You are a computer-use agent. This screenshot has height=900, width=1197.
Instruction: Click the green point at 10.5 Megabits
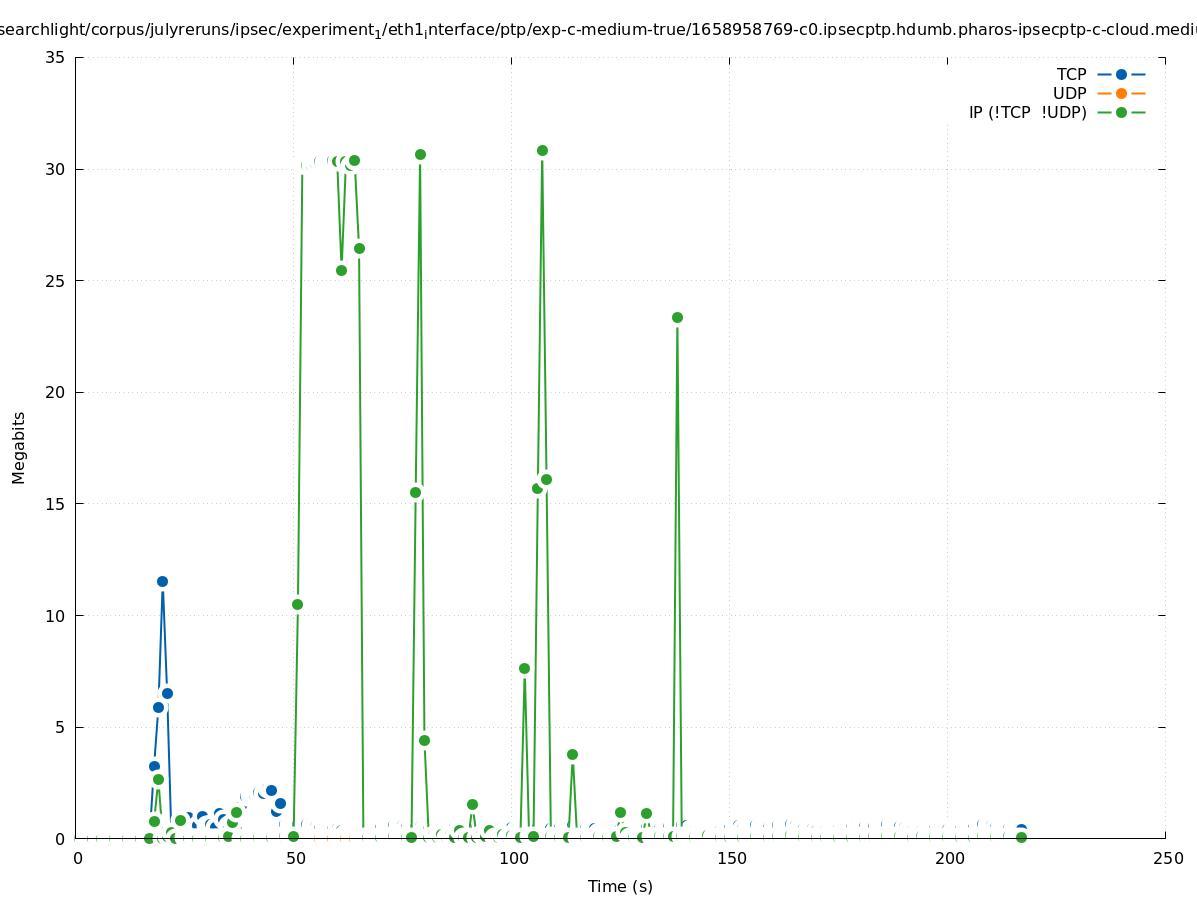point(297,604)
